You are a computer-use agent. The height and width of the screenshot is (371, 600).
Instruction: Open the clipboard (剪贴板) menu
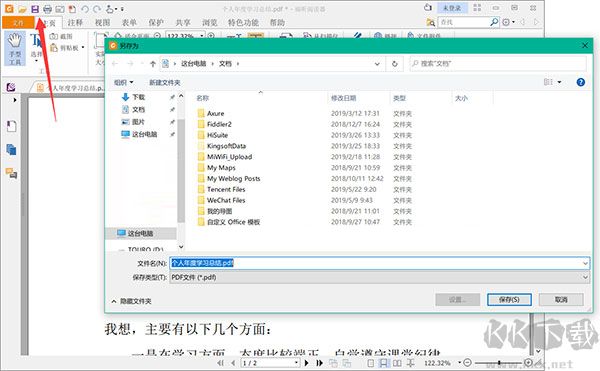point(67,48)
